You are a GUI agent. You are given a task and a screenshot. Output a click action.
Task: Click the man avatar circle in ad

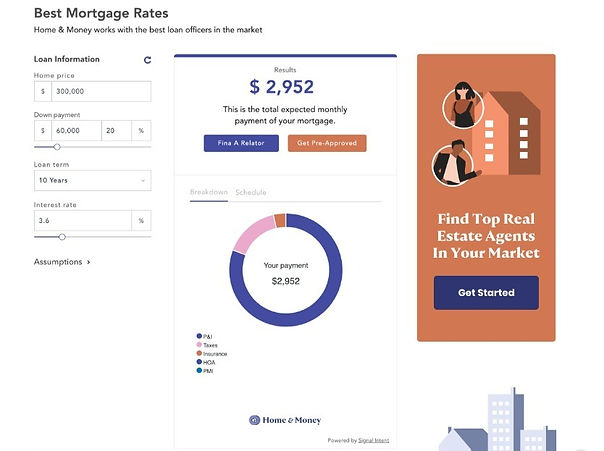453,164
